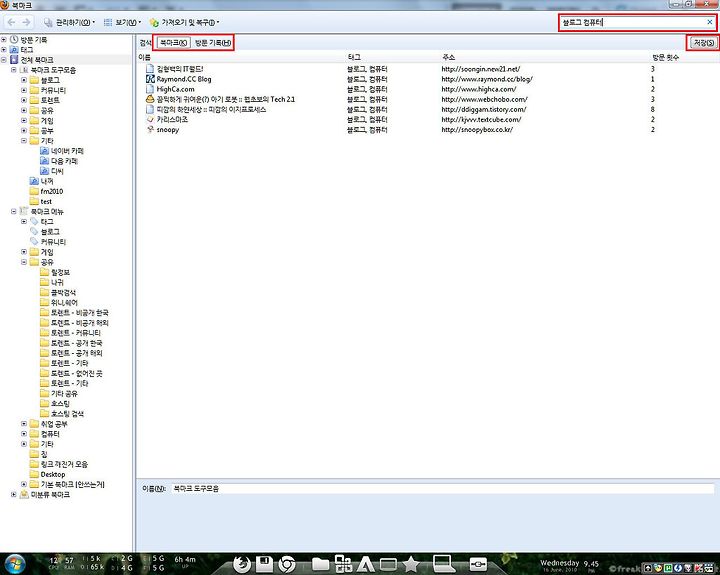This screenshot has height=575, width=720.
Task: Toggle the 방문 기록(H) search scope button
Action: pyautogui.click(x=213, y=43)
